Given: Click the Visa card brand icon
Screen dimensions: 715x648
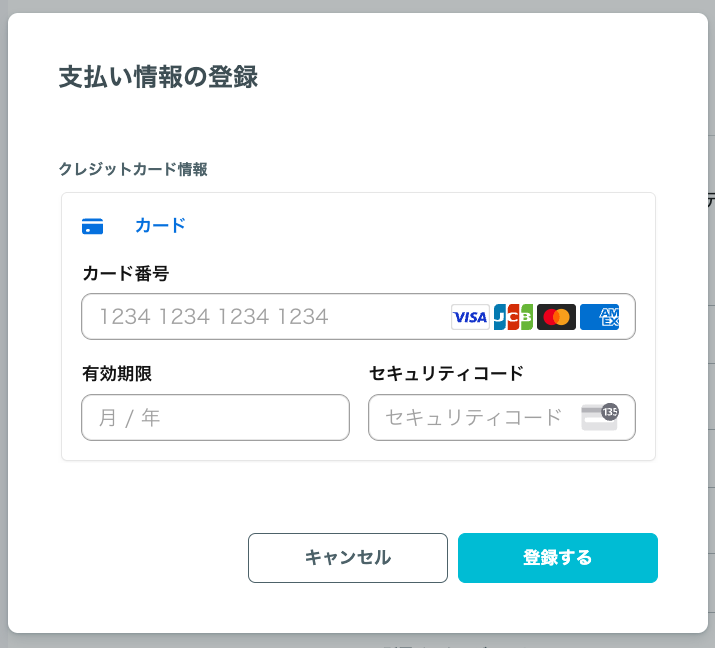Looking at the screenshot, I should [x=470, y=317].
